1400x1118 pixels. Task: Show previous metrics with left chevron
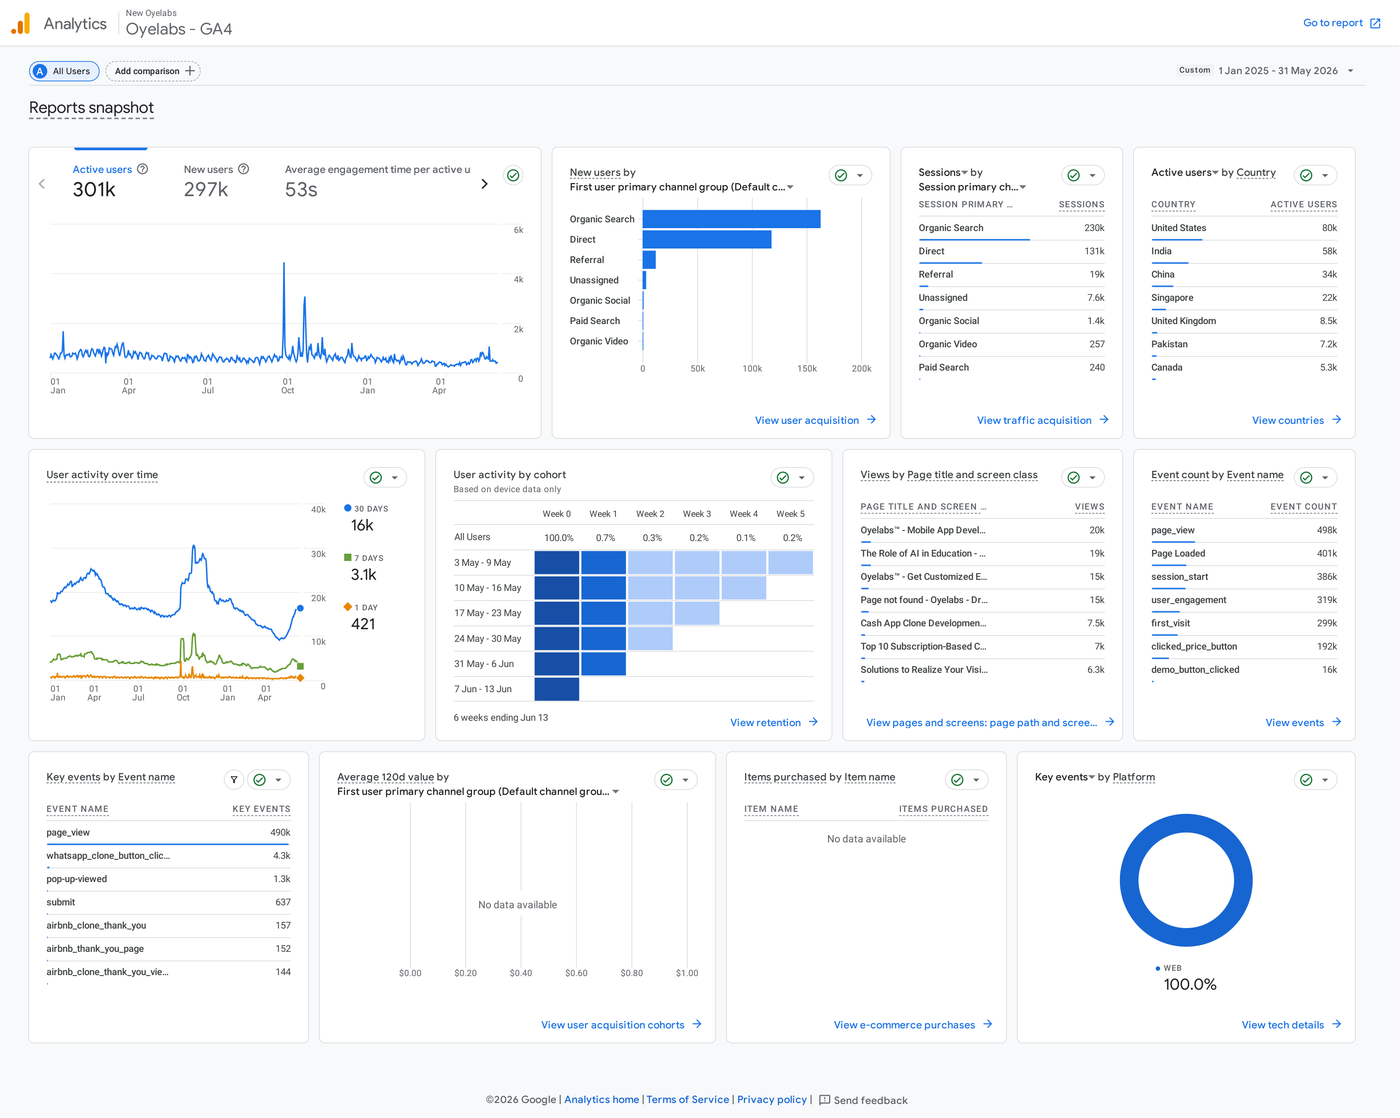42,184
